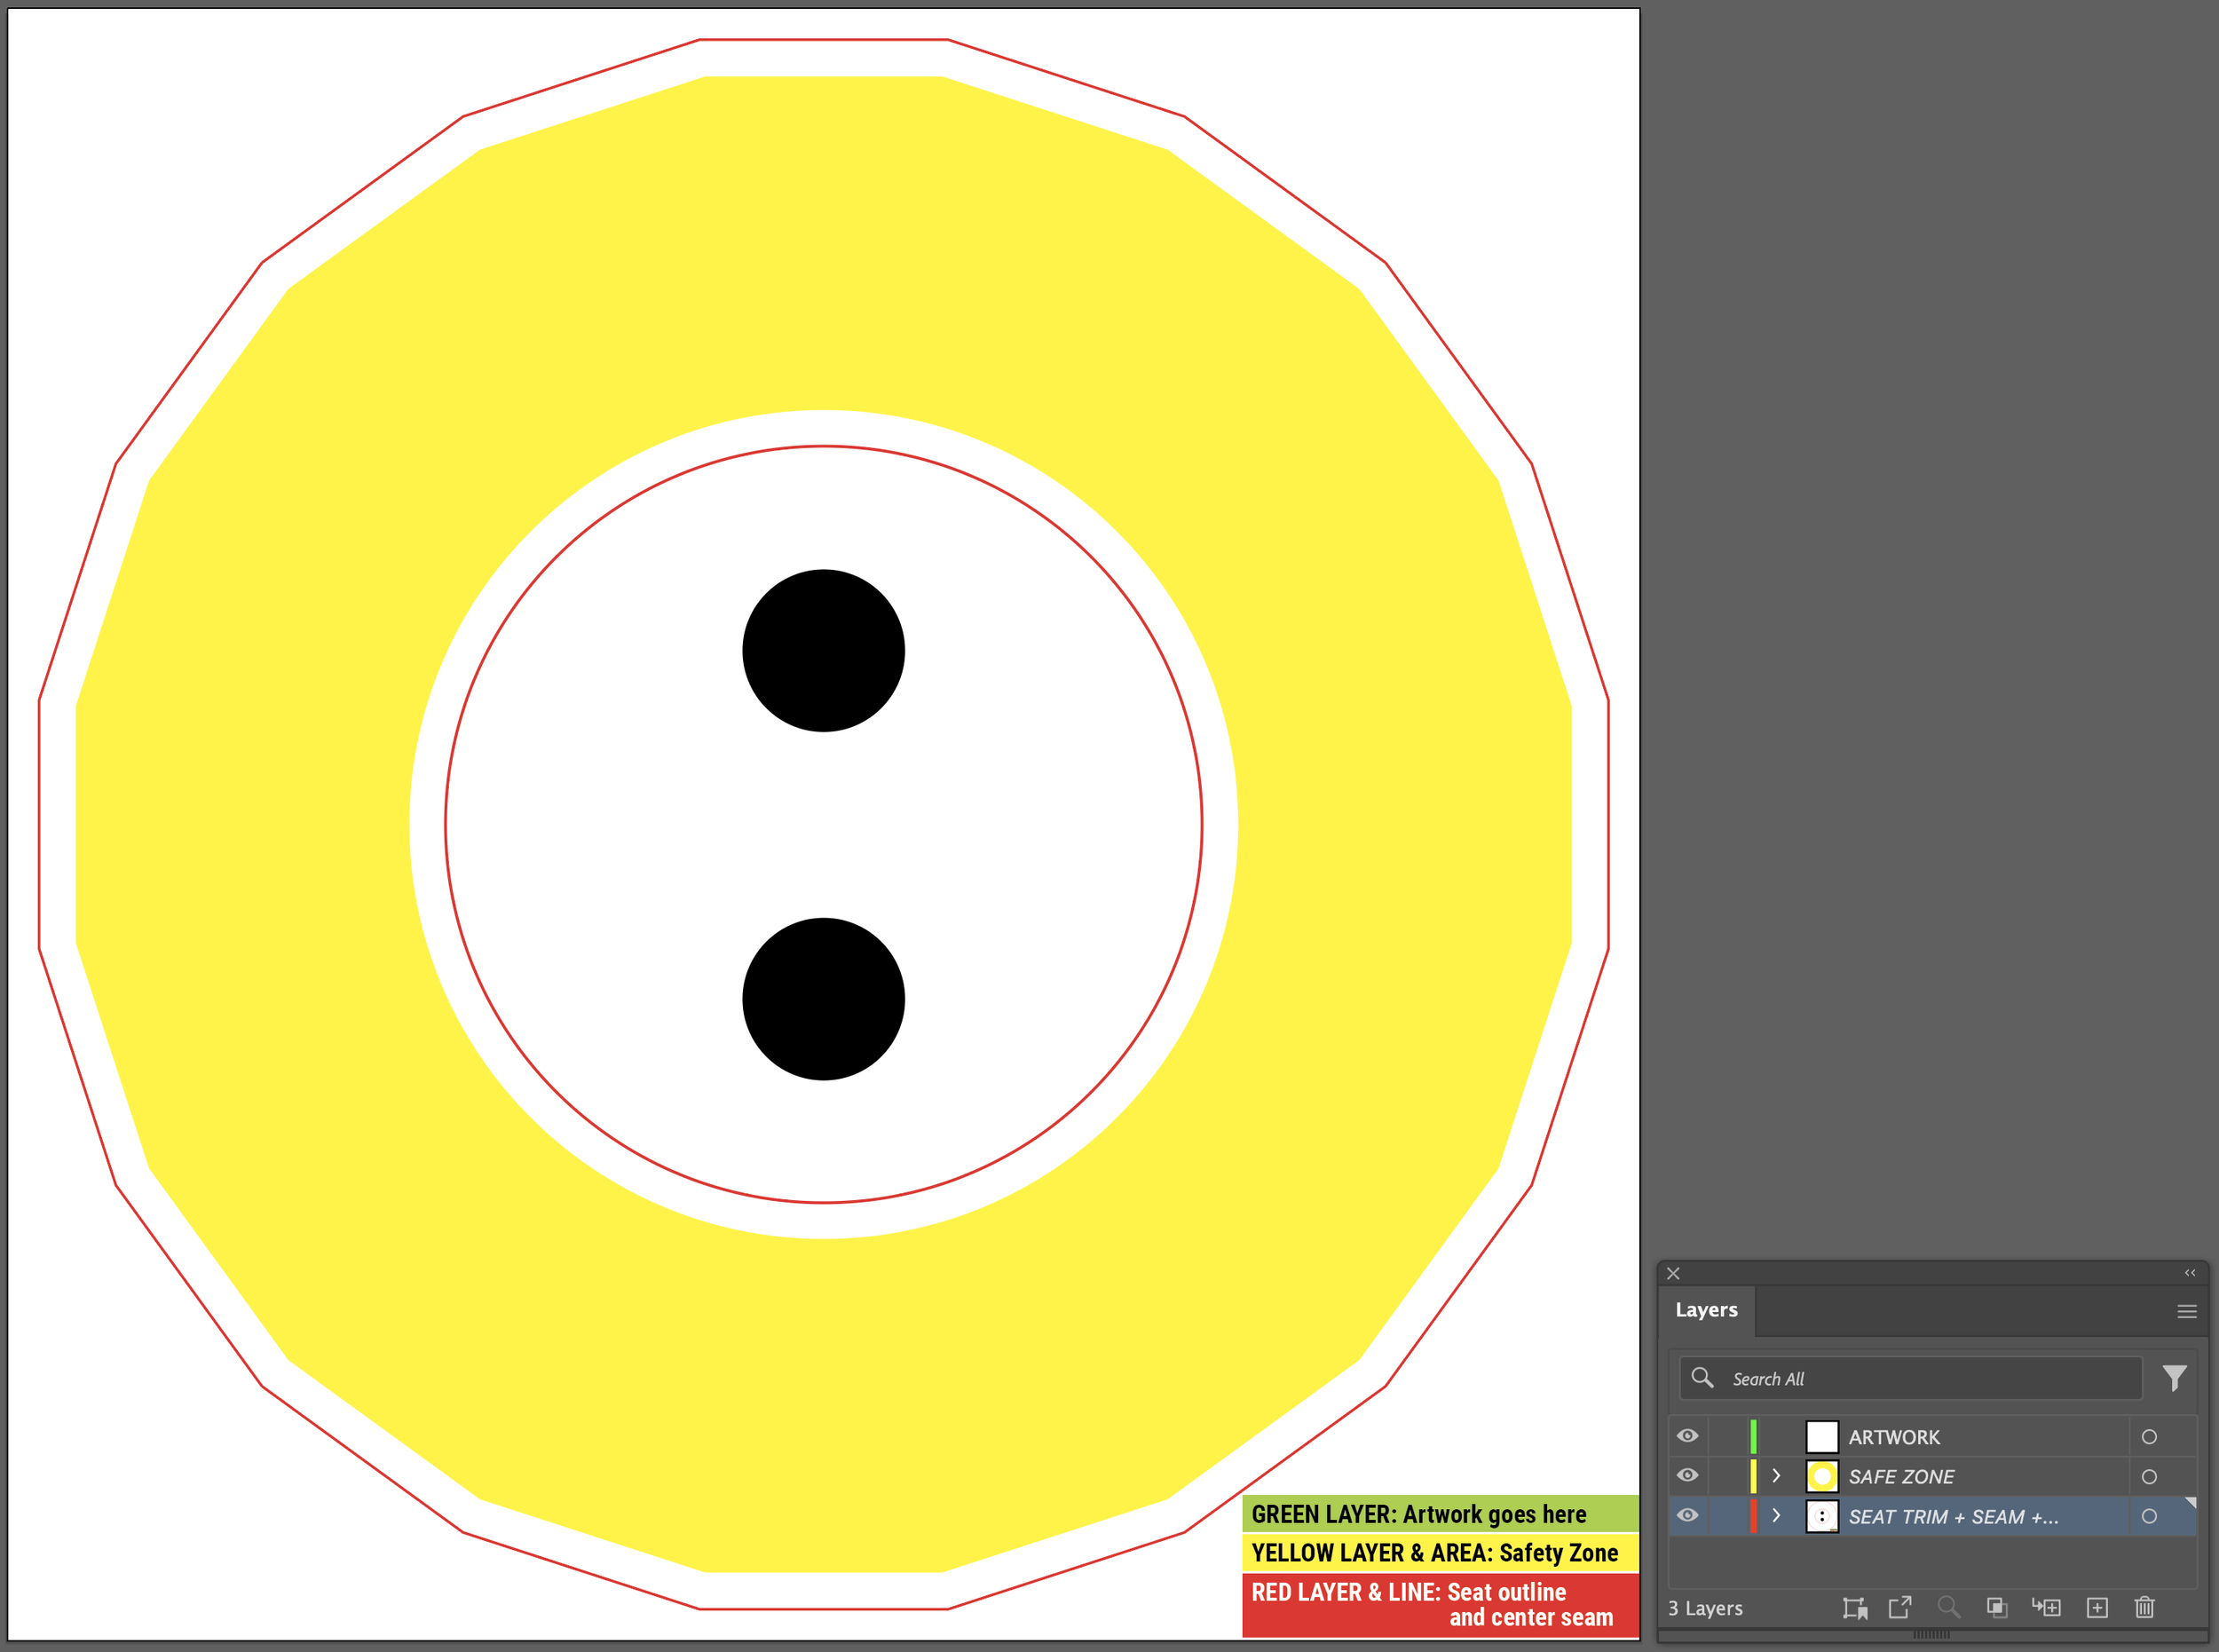The width and height of the screenshot is (2219, 1652).
Task: Click the artboard bookmark icon in Layers footer
Action: [x=1855, y=1607]
